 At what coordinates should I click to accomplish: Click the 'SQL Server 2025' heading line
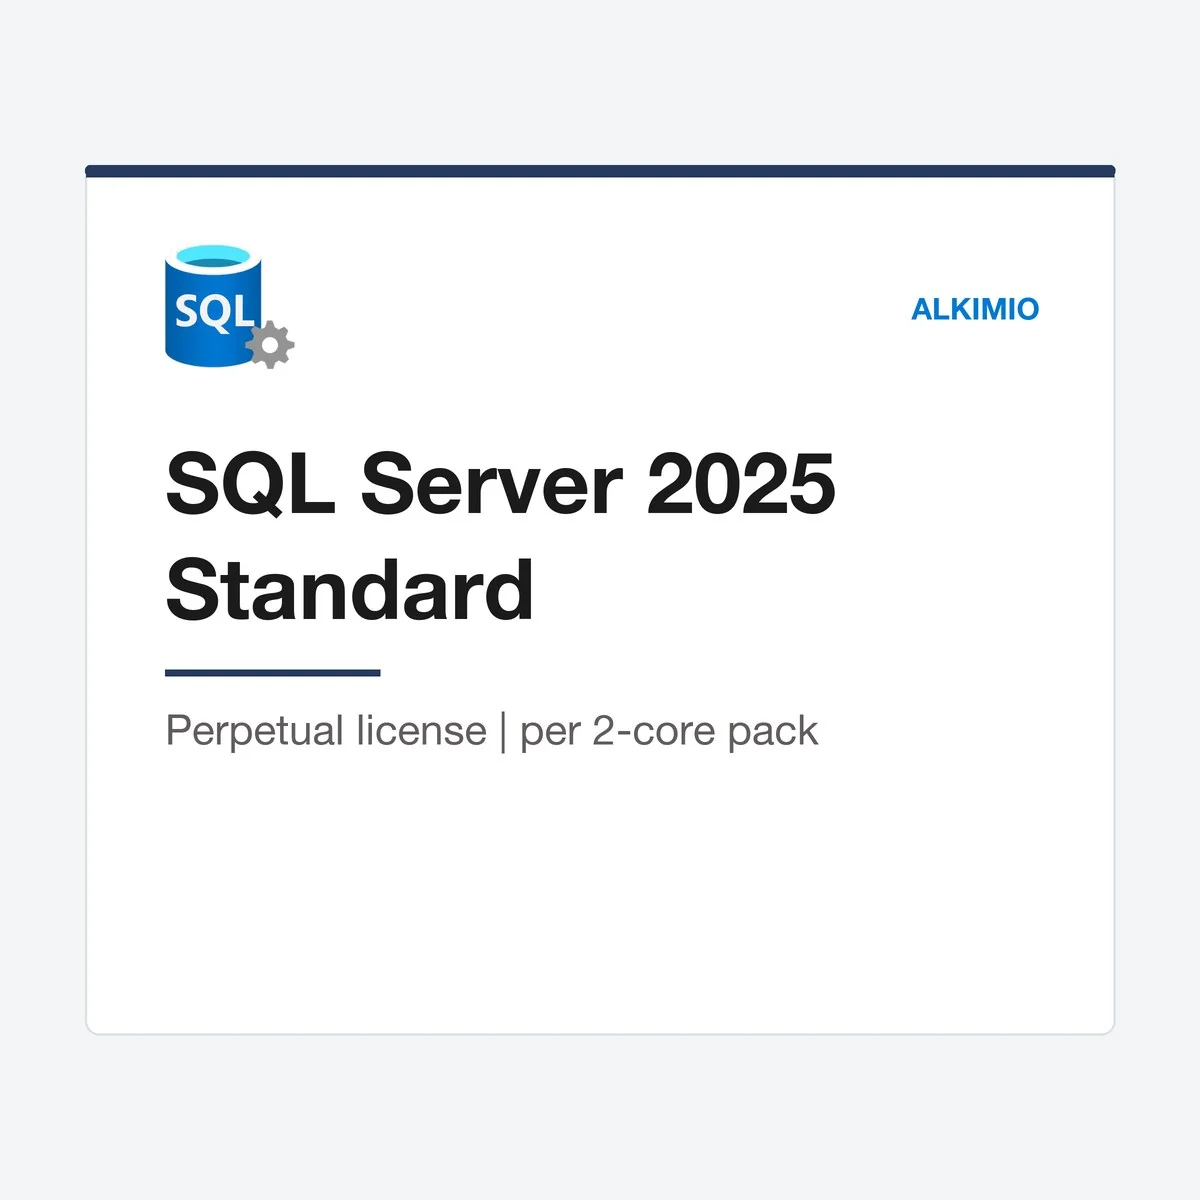pos(500,484)
